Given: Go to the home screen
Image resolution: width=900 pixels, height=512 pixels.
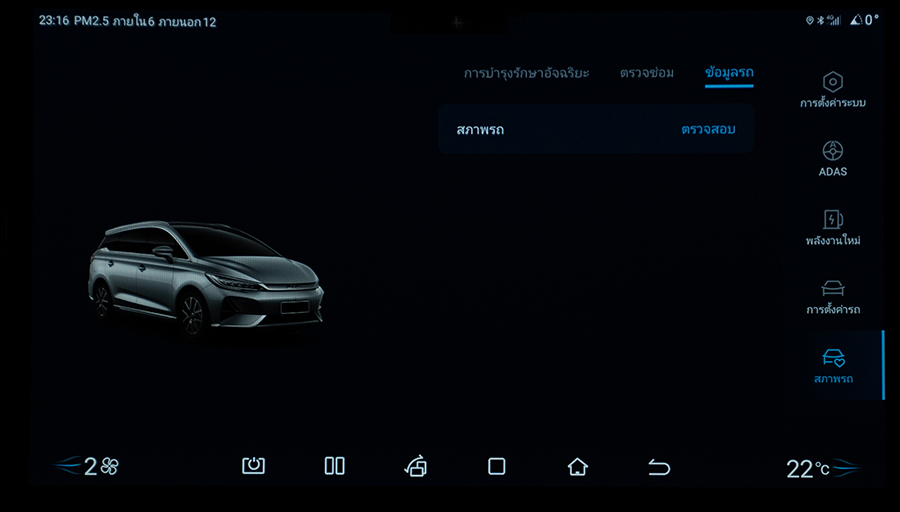Looking at the screenshot, I should 577,466.
